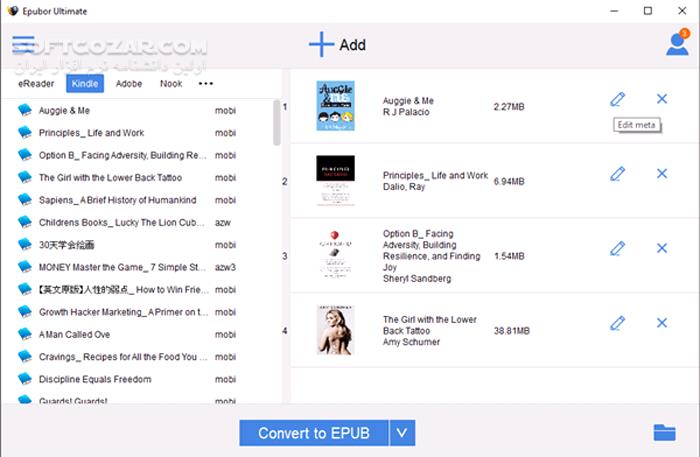The image size is (700, 457).
Task: Minimize the Epubor Ultimate window
Action: (x=614, y=11)
